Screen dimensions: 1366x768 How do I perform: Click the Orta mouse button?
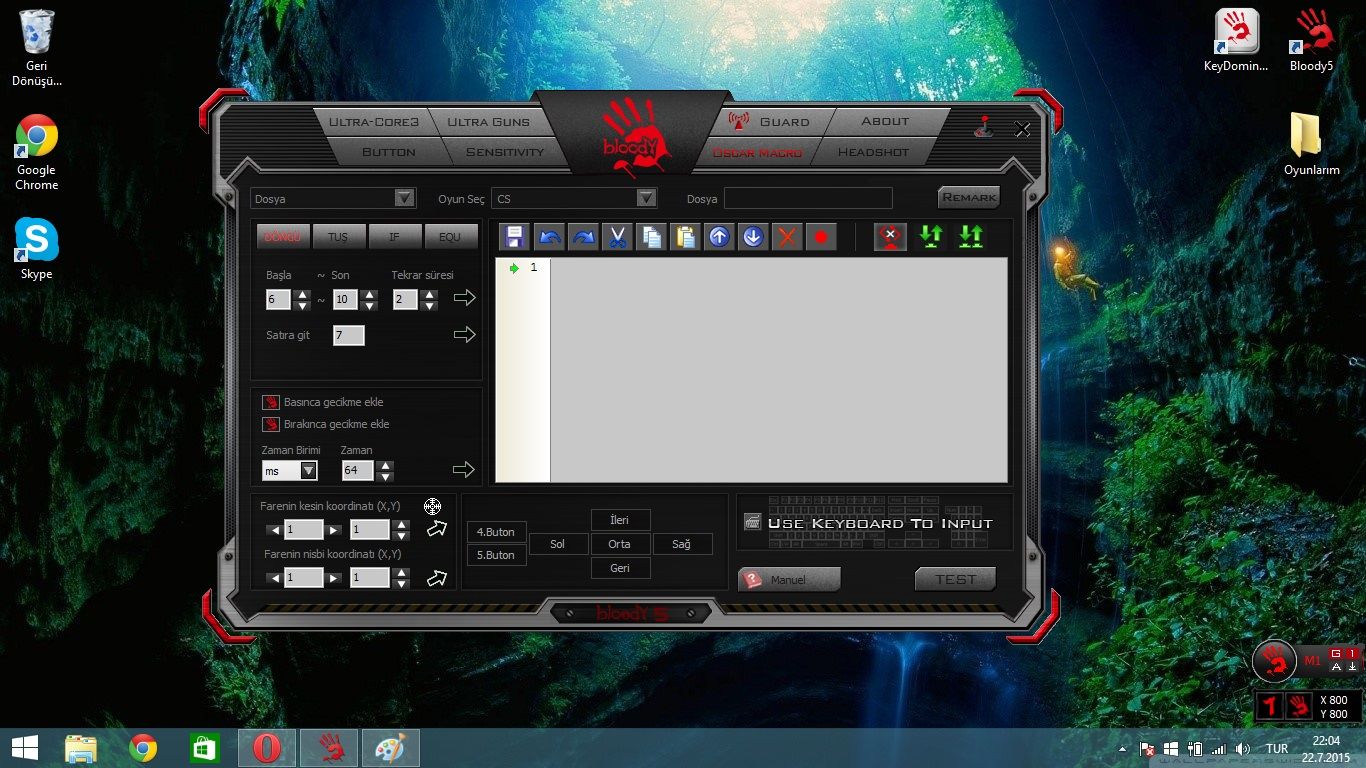(x=619, y=544)
